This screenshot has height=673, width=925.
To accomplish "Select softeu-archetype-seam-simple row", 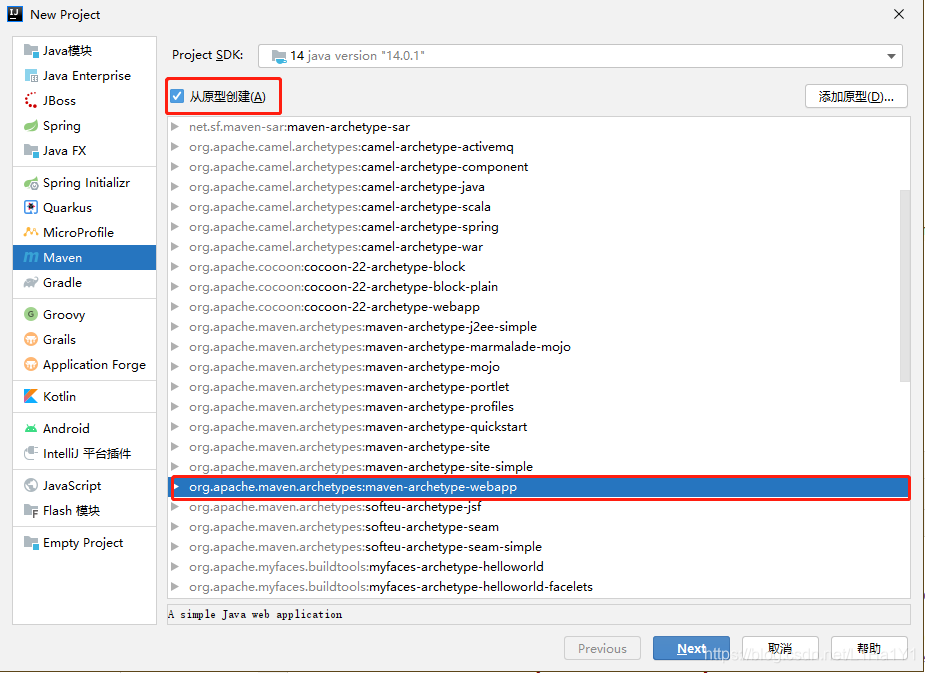I will (539, 547).
